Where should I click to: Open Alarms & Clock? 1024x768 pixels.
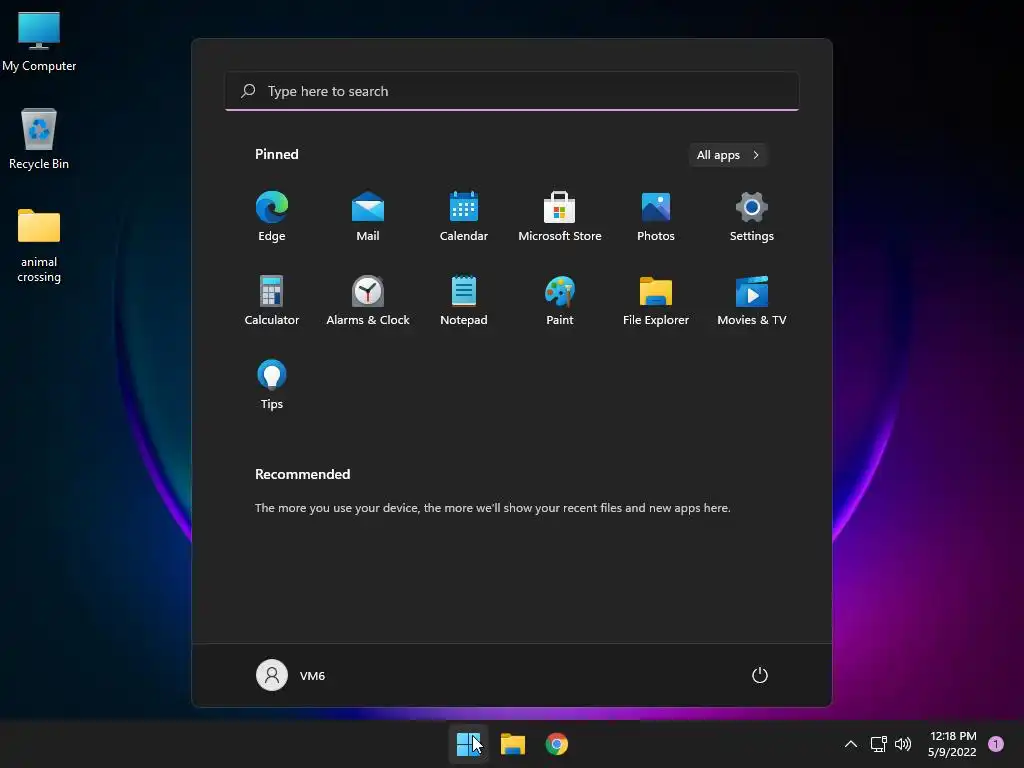(368, 300)
